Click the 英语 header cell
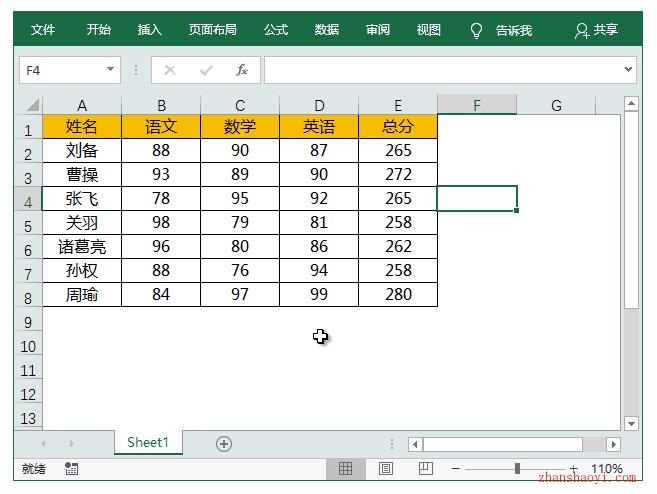Image resolution: width=657 pixels, height=494 pixels. [x=319, y=127]
